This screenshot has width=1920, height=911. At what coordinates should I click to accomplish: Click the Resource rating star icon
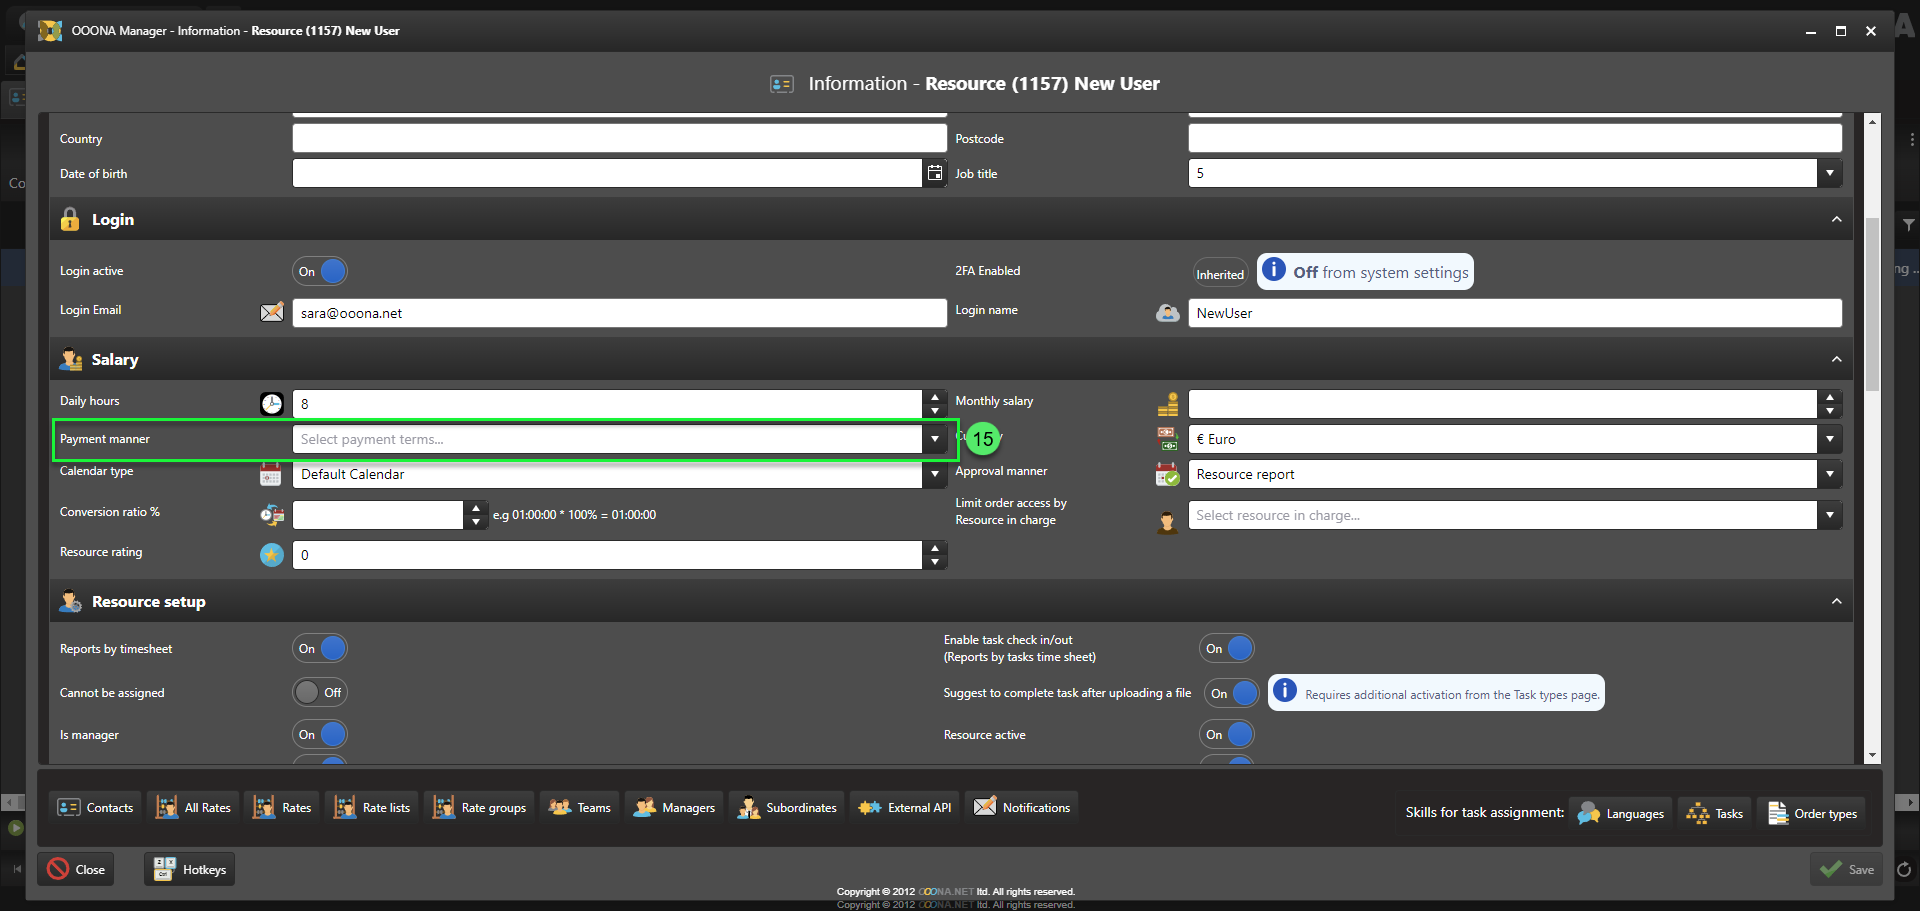coord(272,555)
